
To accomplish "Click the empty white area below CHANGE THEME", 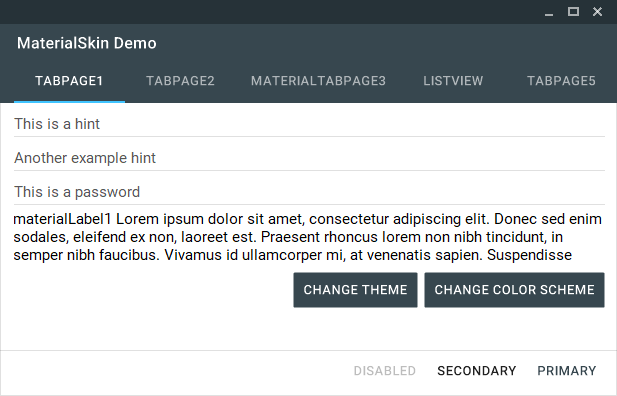I will pyautogui.click(x=355, y=329).
